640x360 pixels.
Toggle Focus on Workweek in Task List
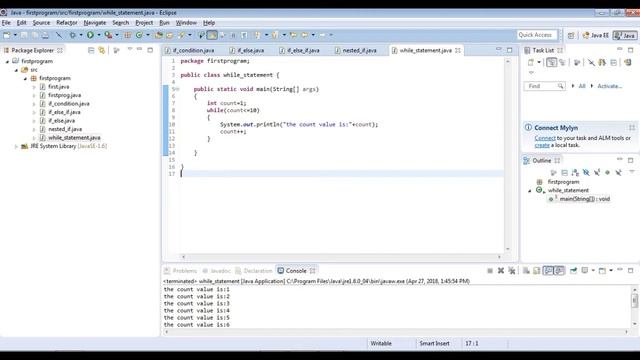tap(577, 62)
